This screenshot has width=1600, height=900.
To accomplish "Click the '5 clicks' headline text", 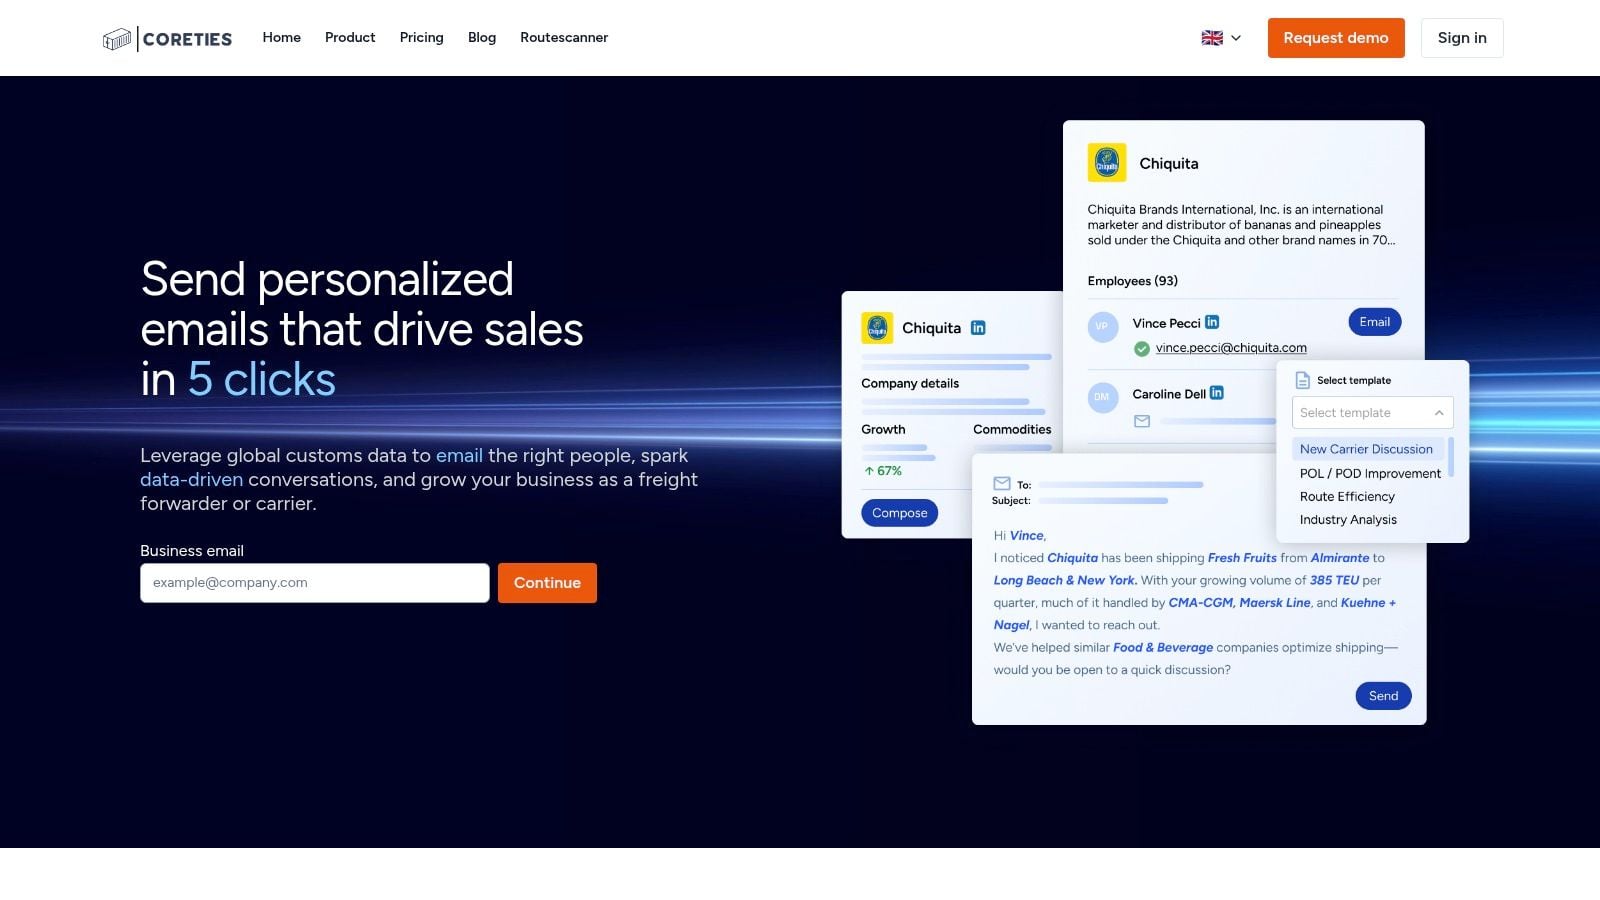I will (x=262, y=379).
